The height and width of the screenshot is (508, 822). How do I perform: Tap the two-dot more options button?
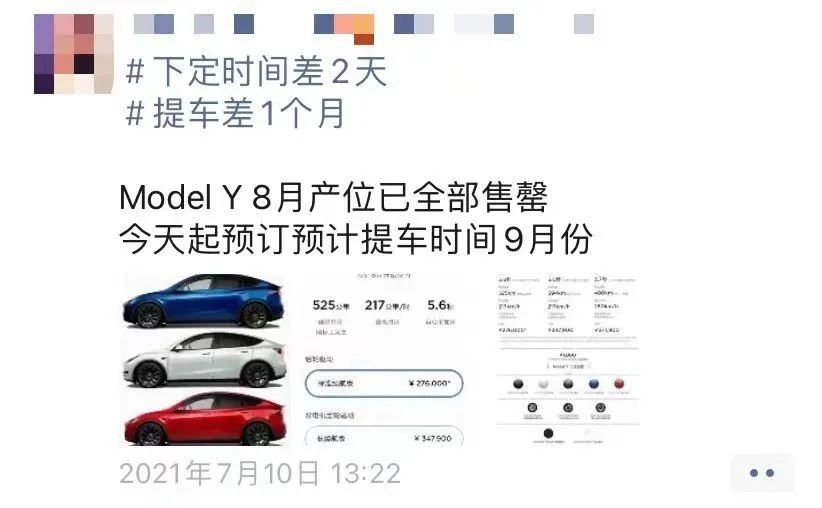click(x=762, y=473)
